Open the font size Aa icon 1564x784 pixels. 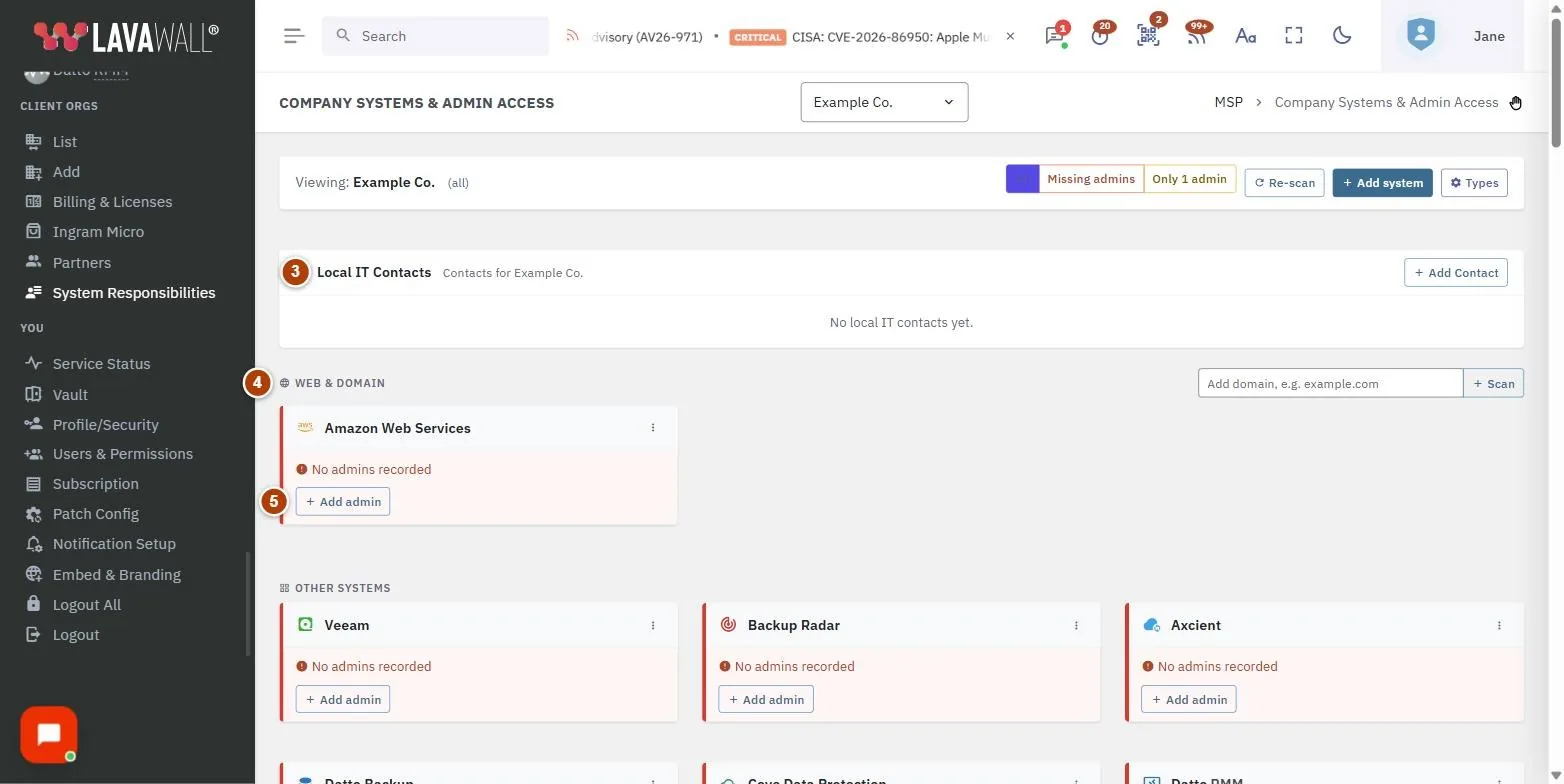pos(1245,36)
